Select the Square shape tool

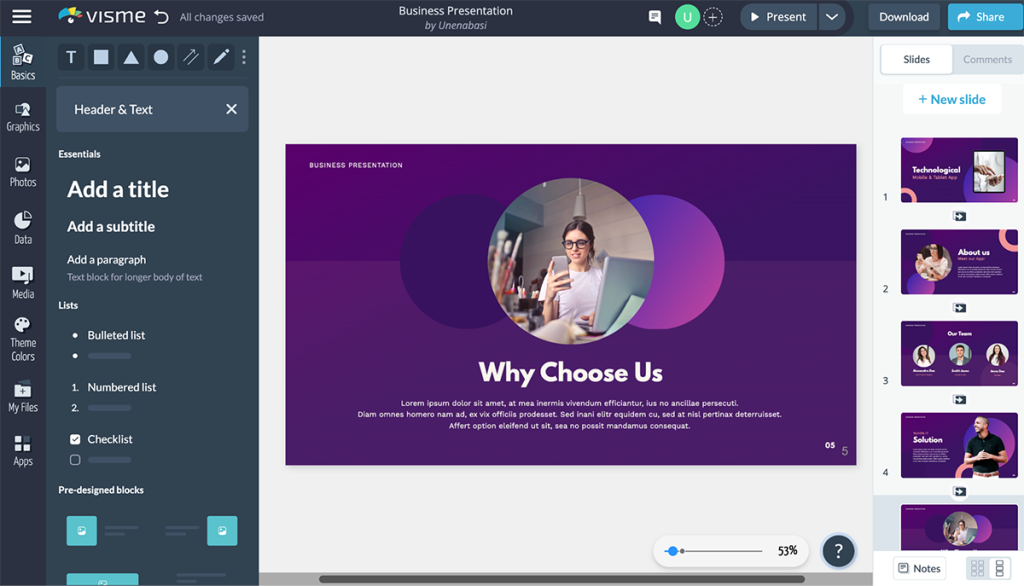(100, 57)
